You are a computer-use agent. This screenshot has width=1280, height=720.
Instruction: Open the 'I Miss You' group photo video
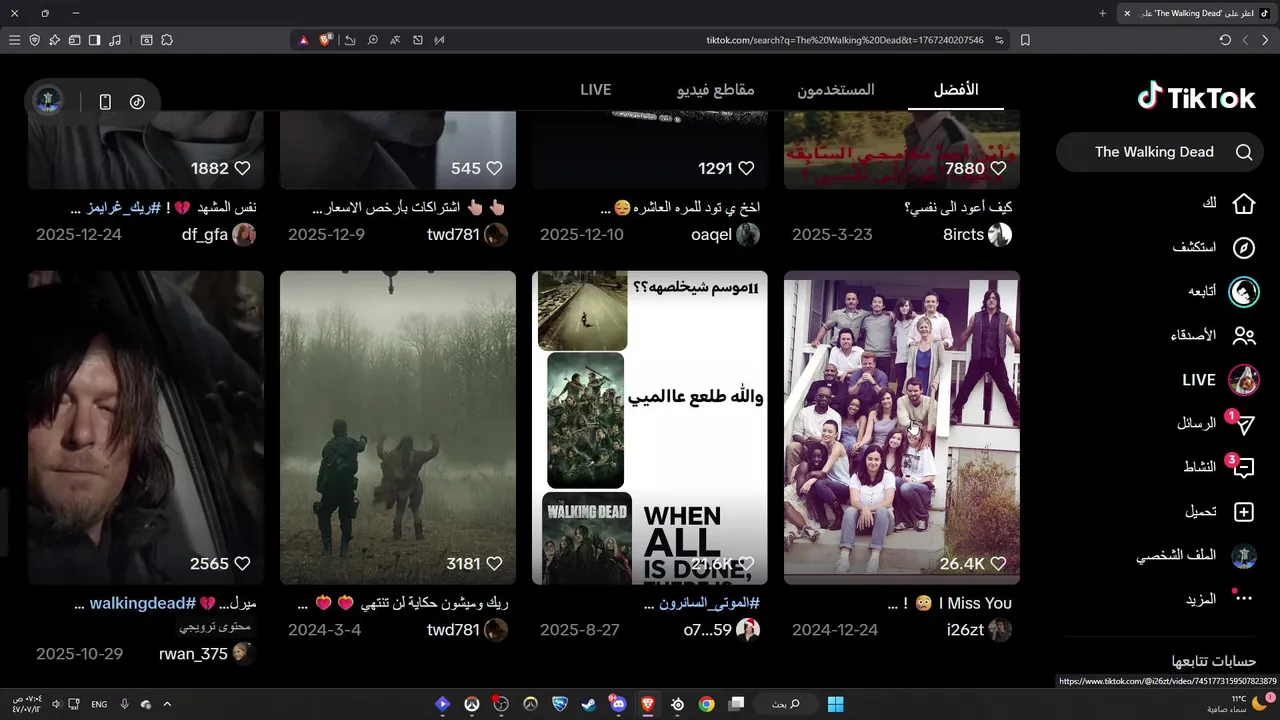point(902,427)
